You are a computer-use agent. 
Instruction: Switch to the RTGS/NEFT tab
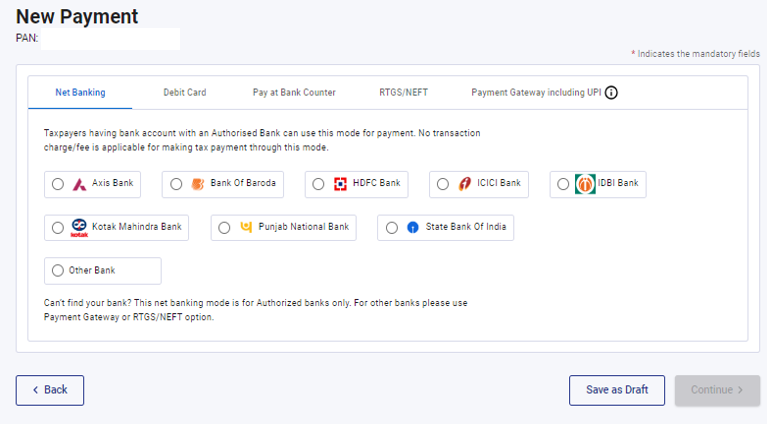tap(403, 93)
